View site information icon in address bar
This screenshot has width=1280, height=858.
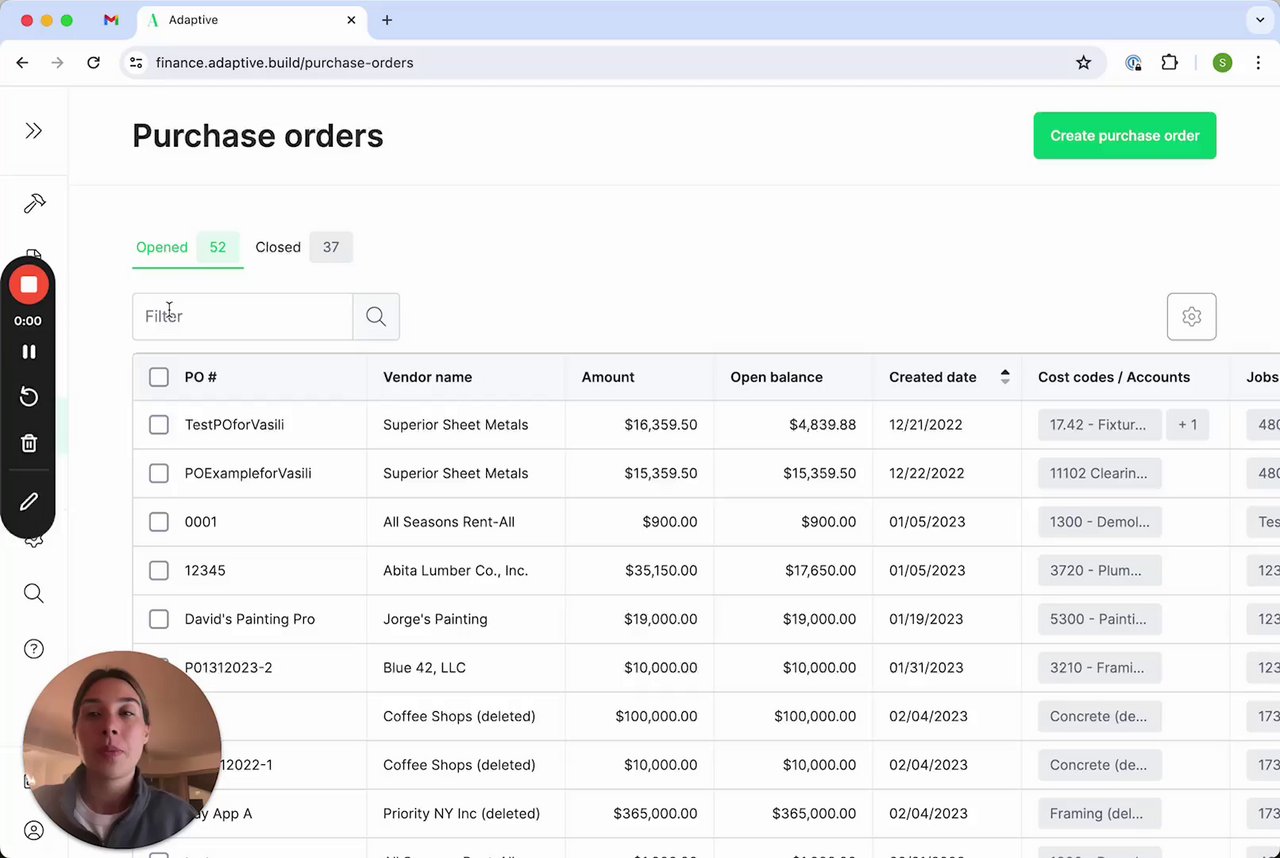136,63
